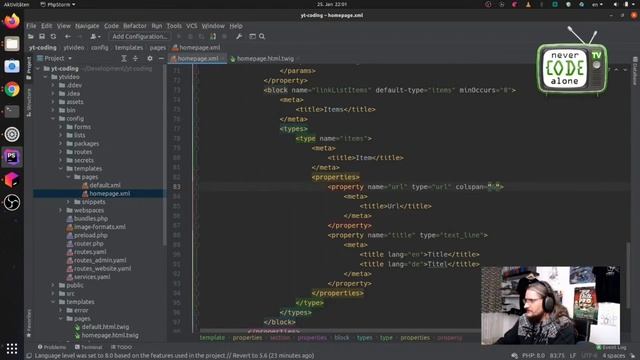Click ytvideo in navigation breadcrumb
The height and width of the screenshot is (360, 640).
click(74, 48)
